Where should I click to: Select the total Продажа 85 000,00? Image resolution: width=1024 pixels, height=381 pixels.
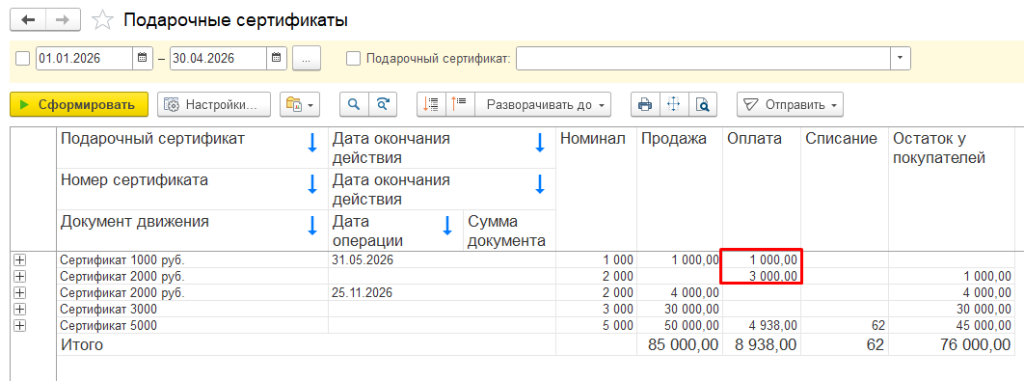click(x=679, y=344)
